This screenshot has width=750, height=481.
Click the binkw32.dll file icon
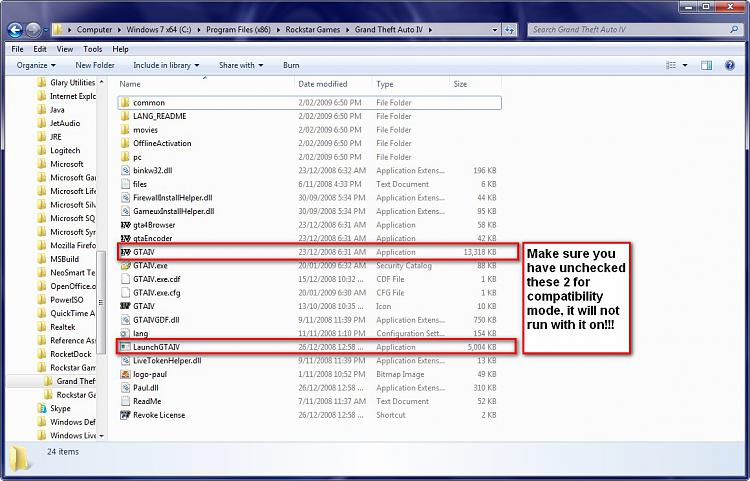coord(125,170)
